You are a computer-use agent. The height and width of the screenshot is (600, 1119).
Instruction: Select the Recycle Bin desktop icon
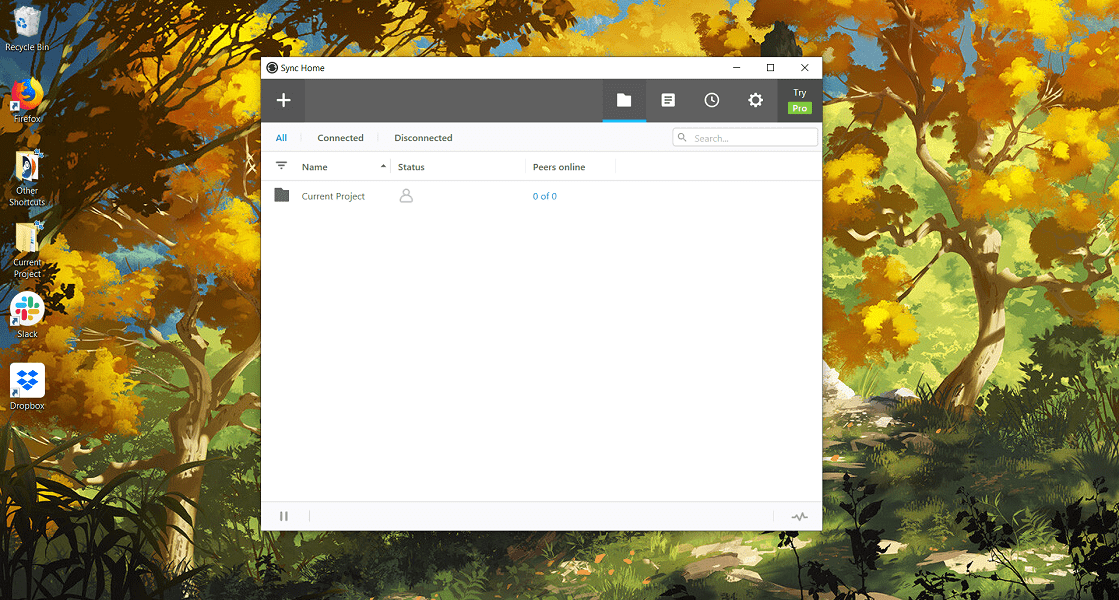coord(27,28)
